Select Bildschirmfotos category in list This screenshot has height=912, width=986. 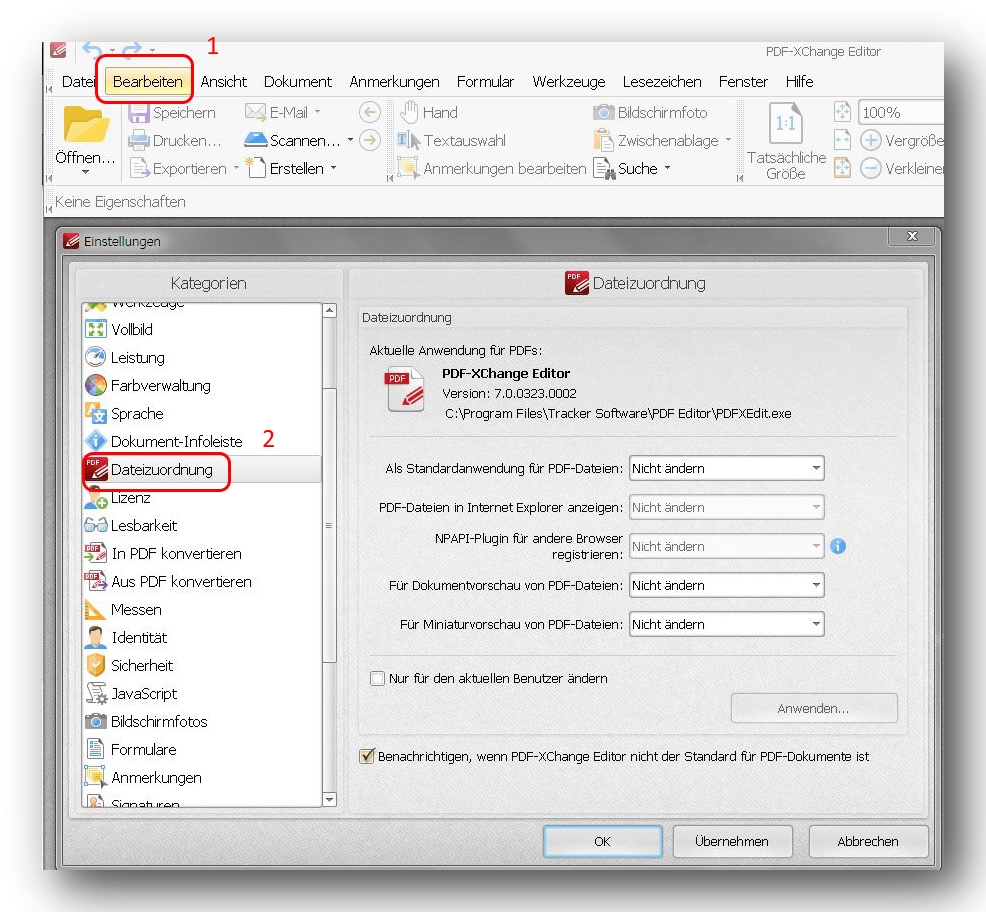click(201, 721)
